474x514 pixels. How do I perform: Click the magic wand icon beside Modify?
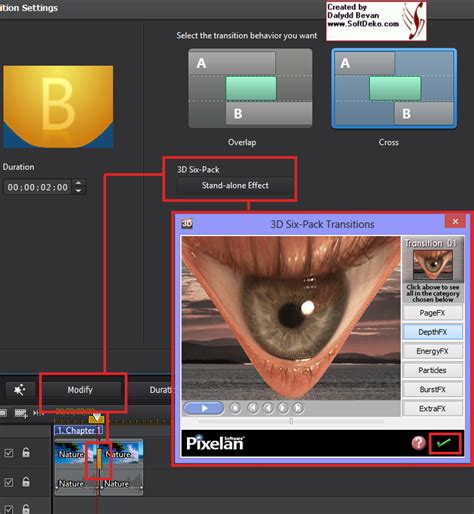(x=20, y=390)
